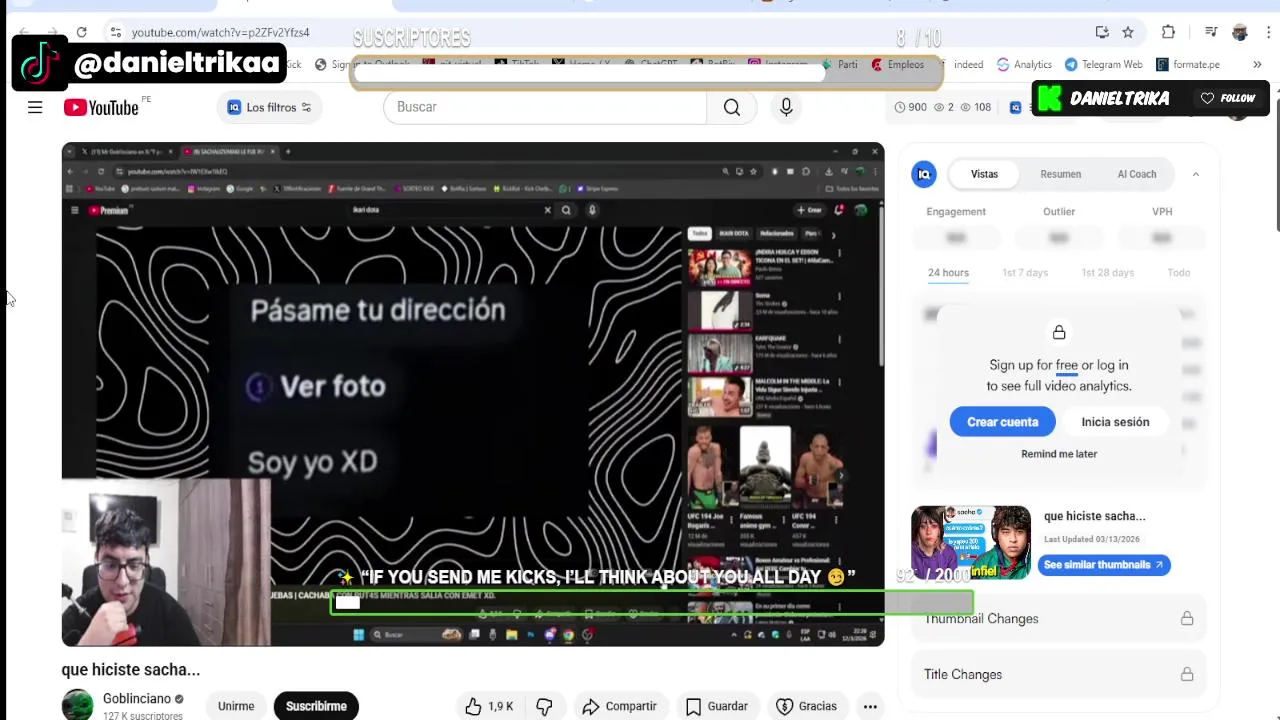Click the lock icon on Title Changes

(1187, 675)
